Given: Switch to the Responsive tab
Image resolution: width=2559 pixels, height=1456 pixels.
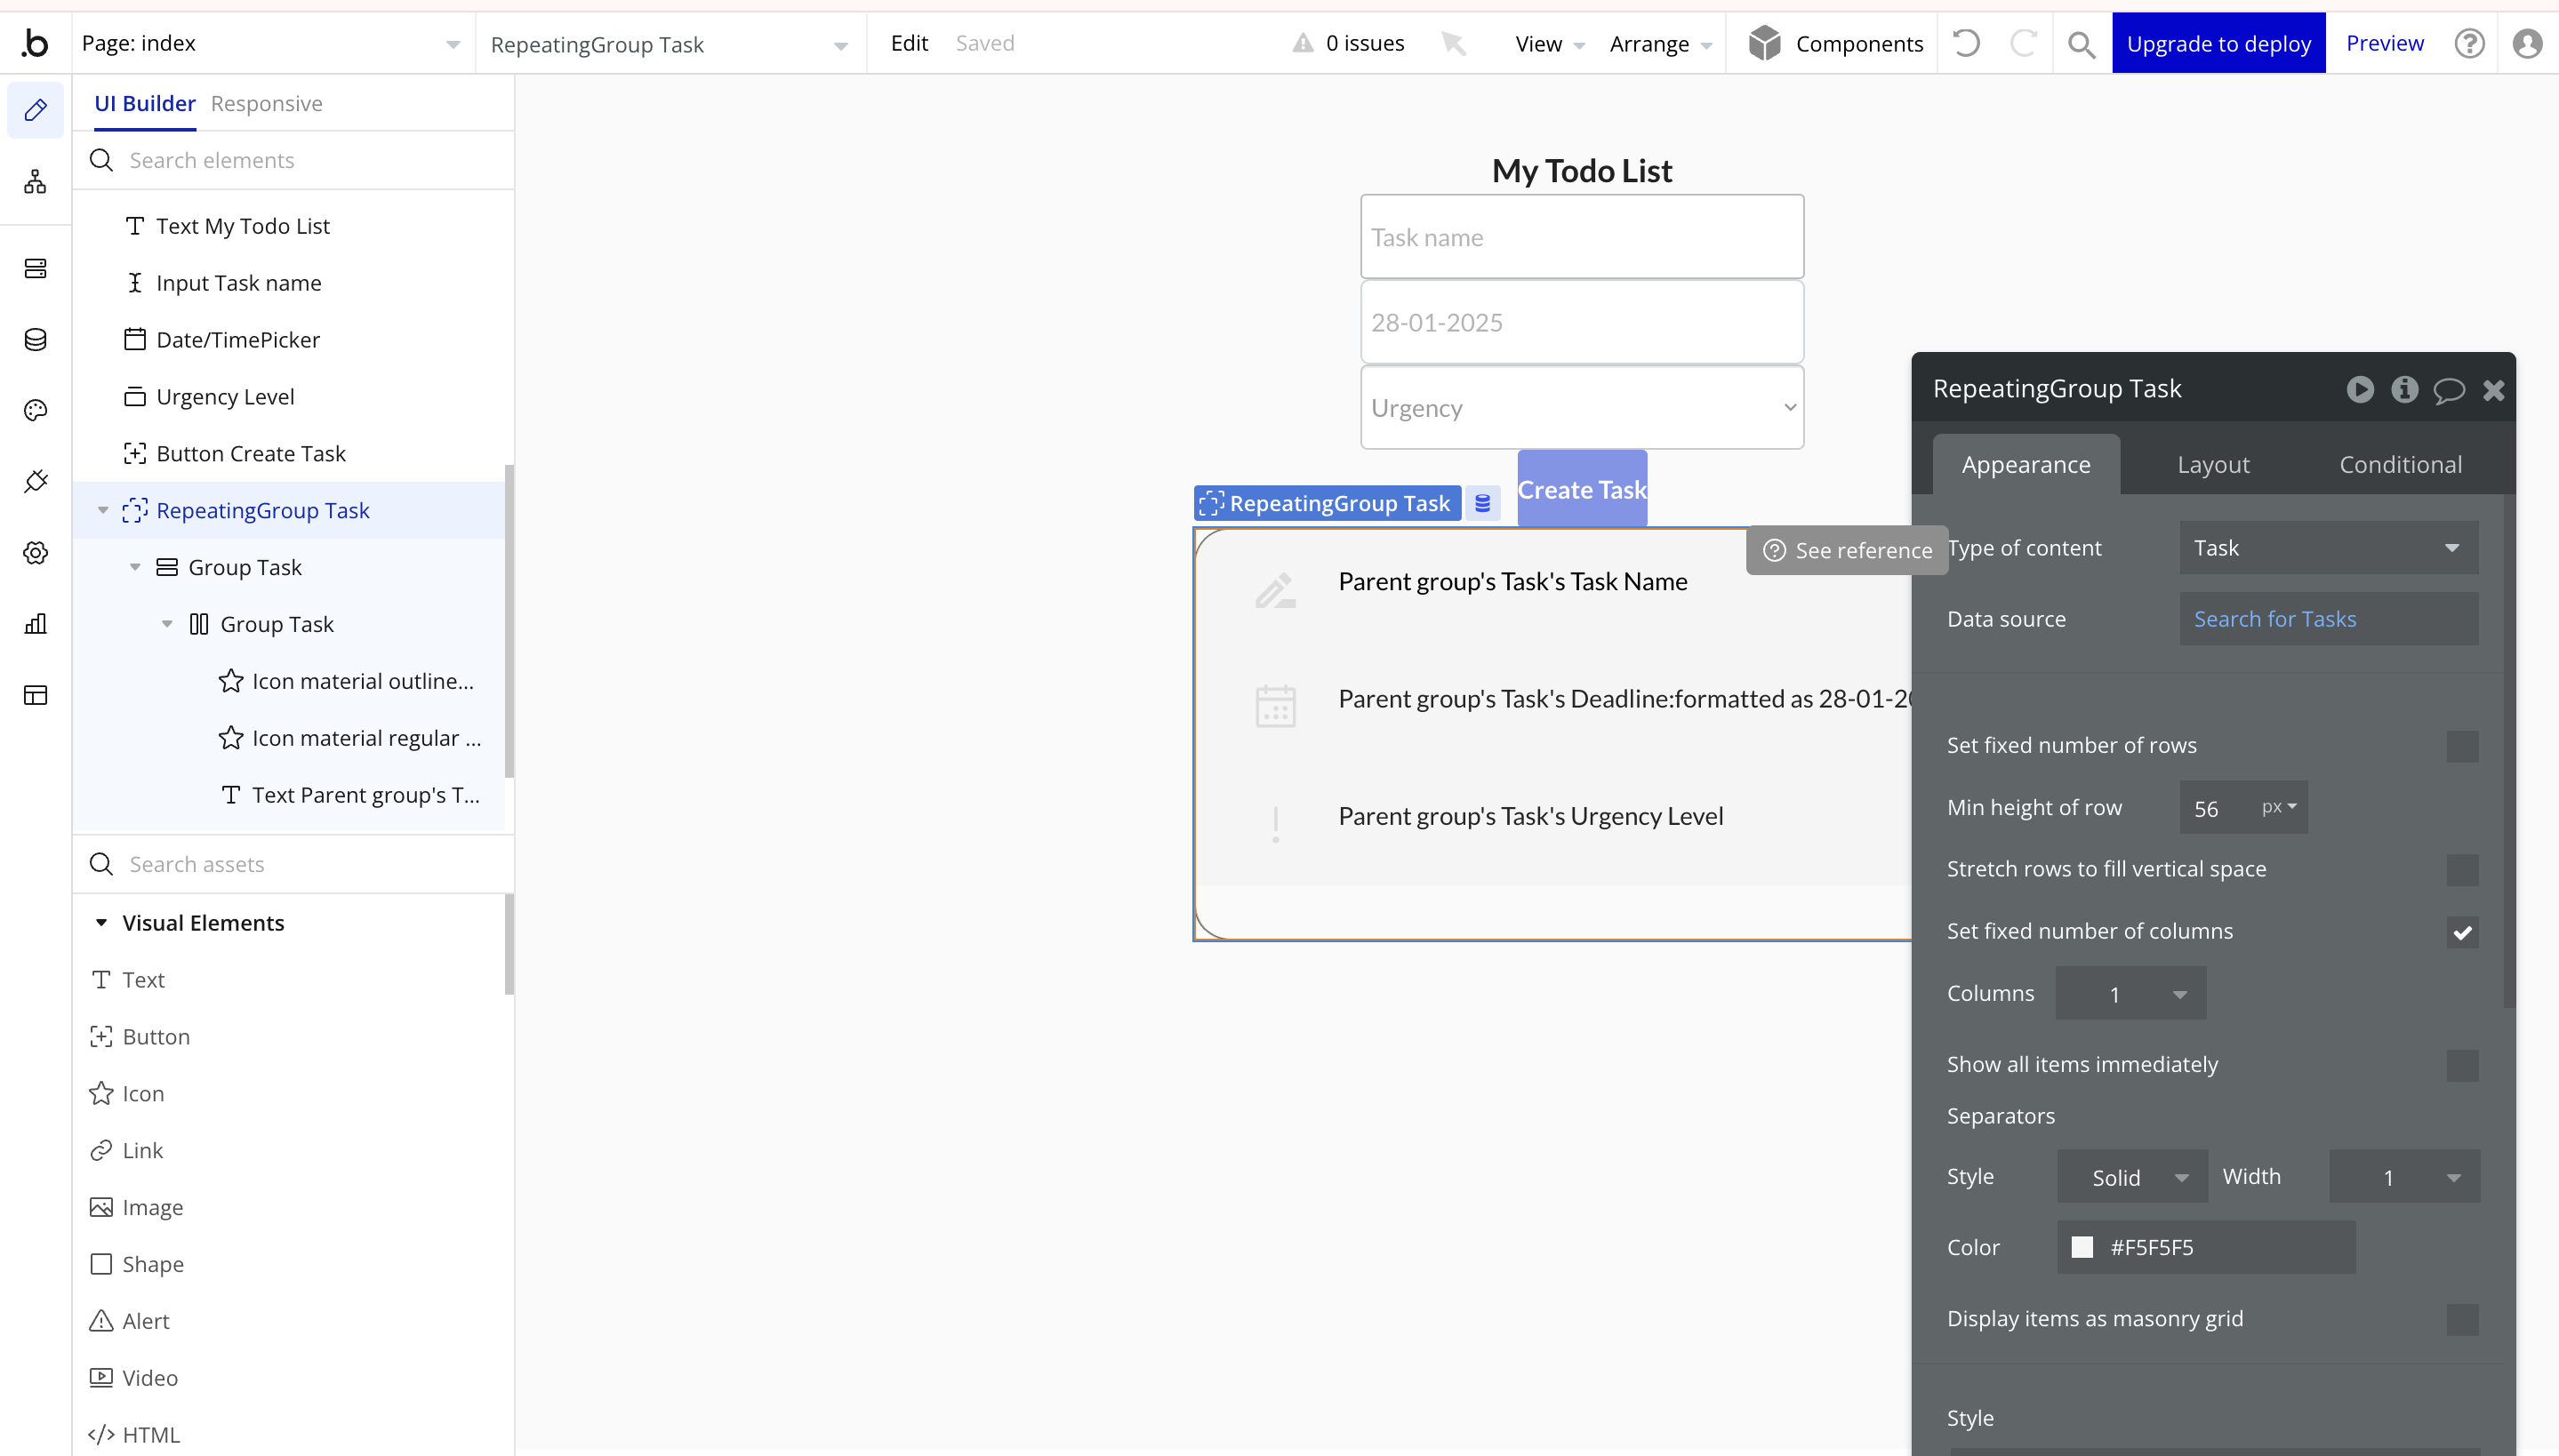Looking at the screenshot, I should [266, 104].
